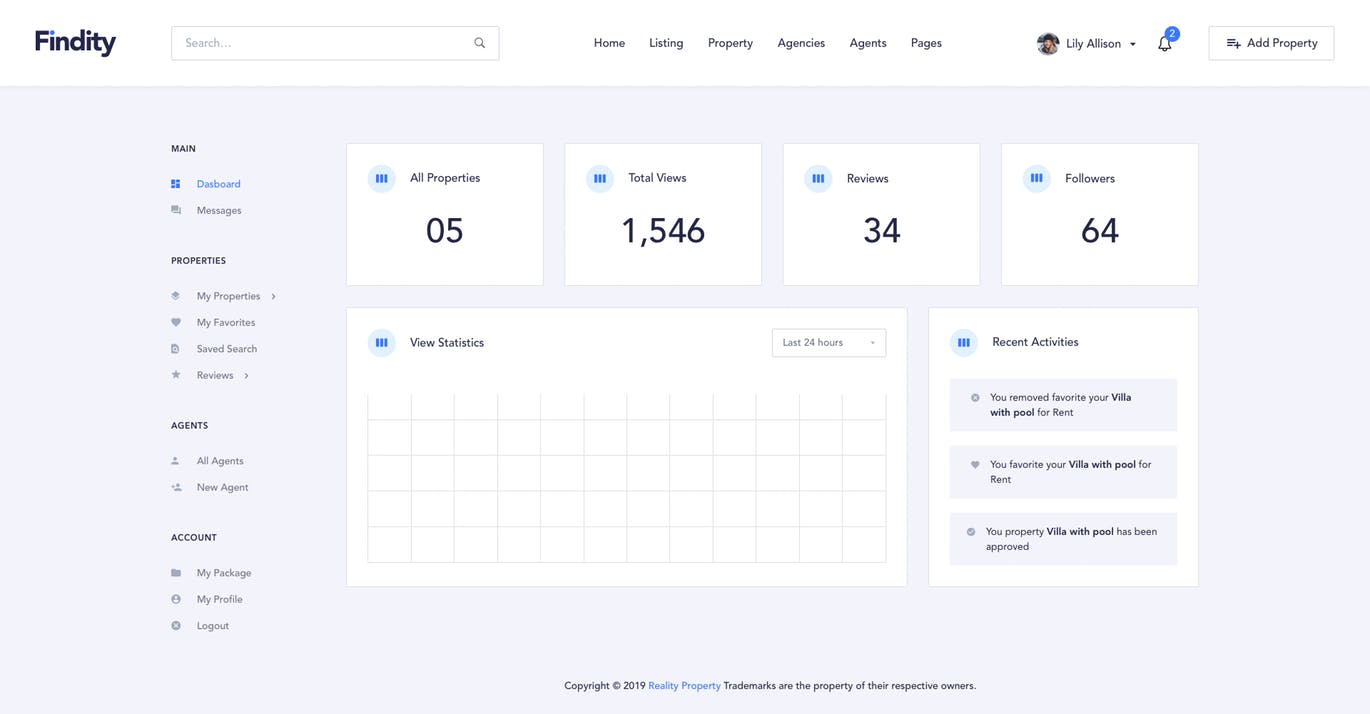1370x714 pixels.
Task: Open the Lily Allison account dropdown
Action: pyautogui.click(x=1131, y=44)
